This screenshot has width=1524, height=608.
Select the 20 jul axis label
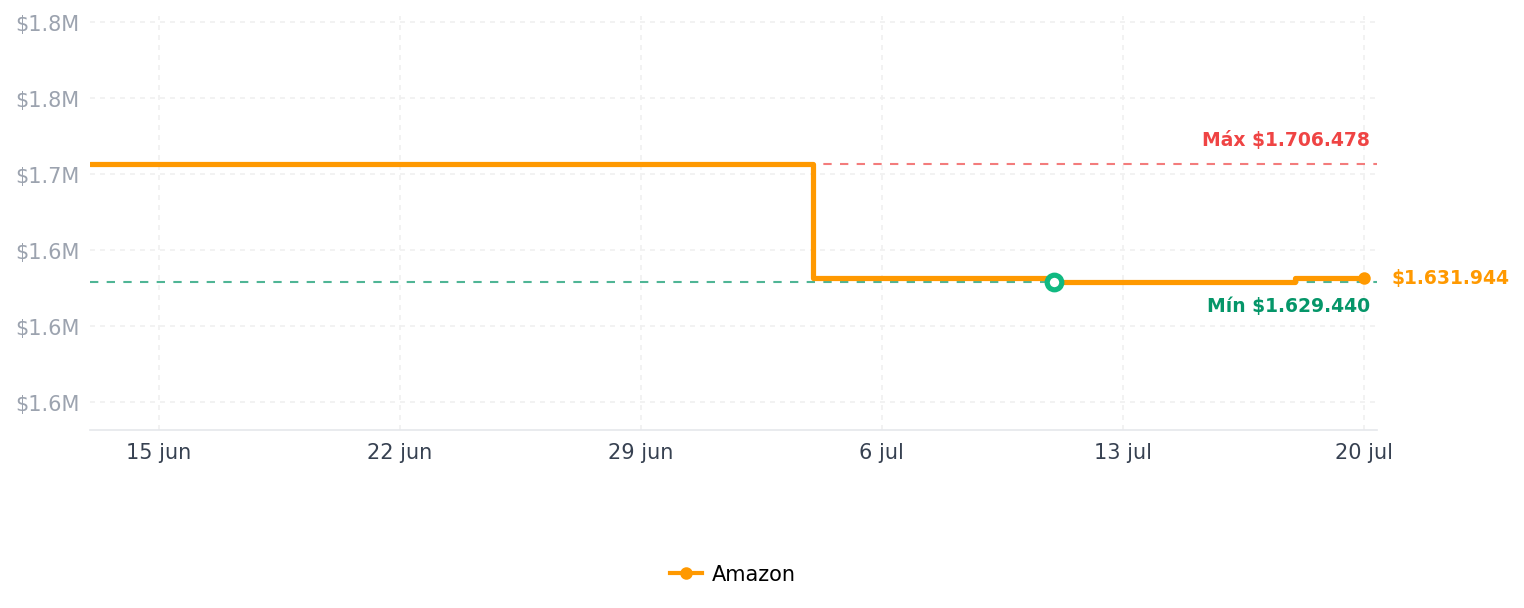[1363, 452]
